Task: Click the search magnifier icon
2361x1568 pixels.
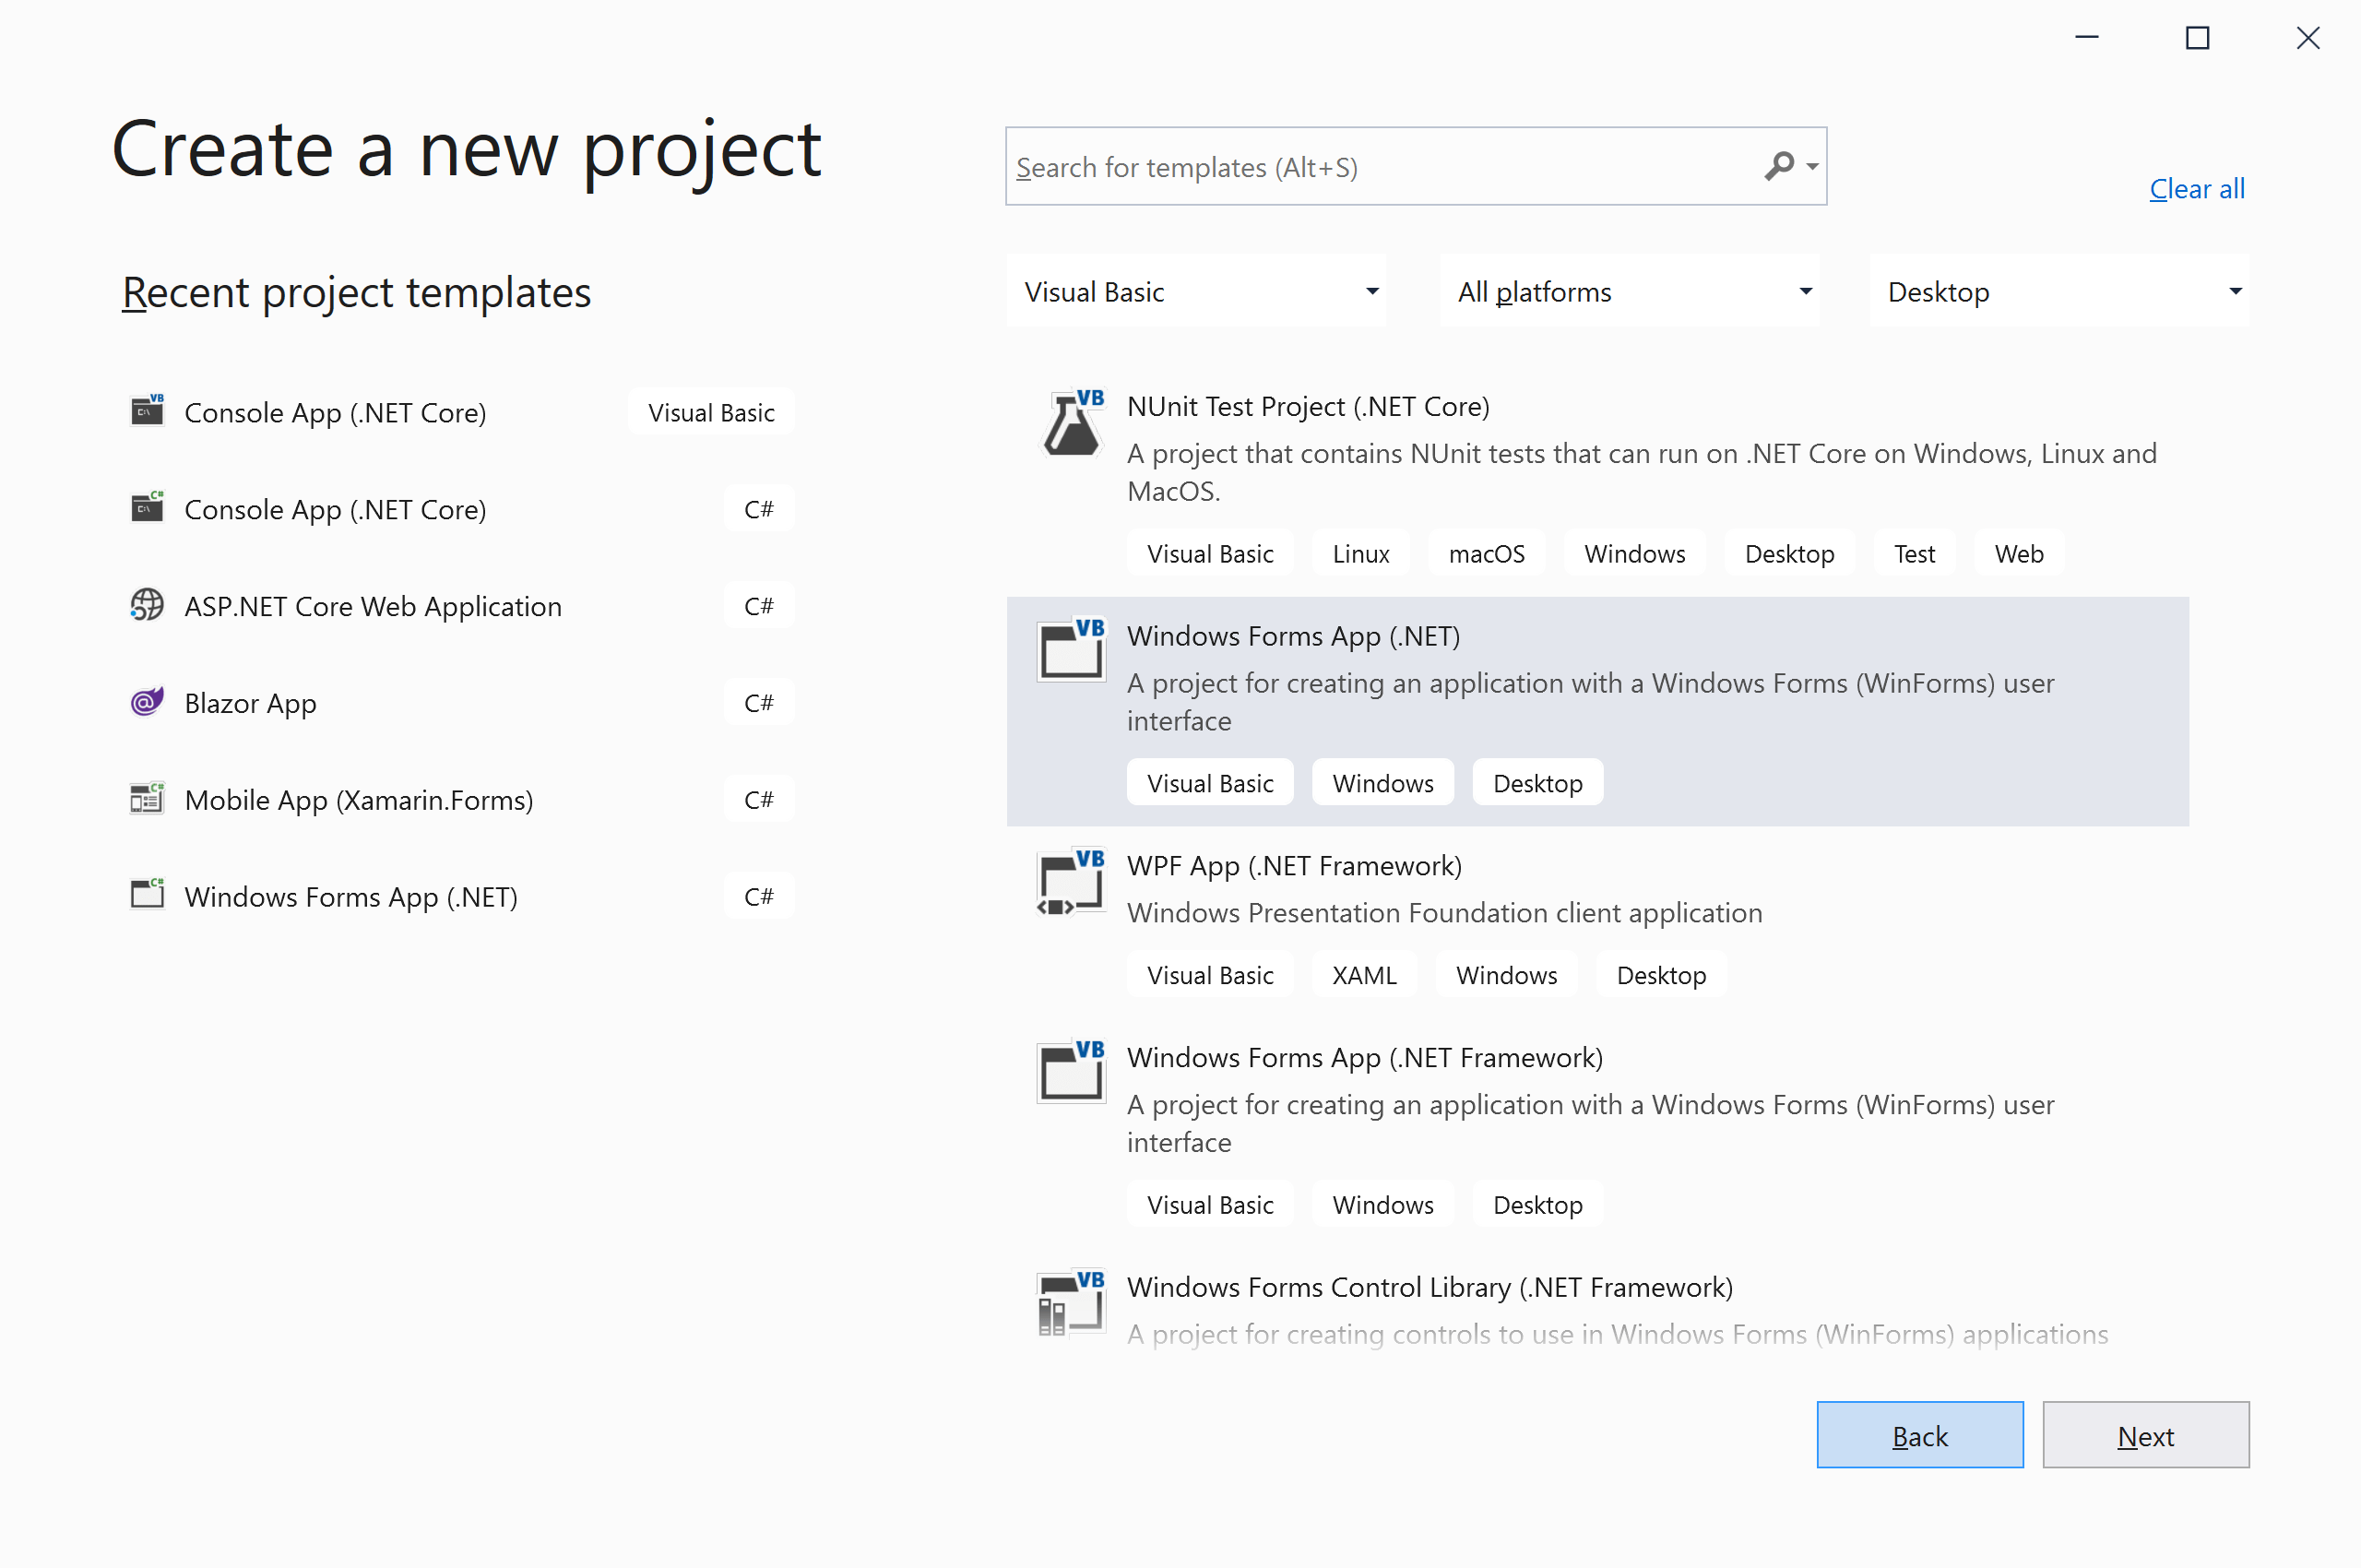Action: [x=1780, y=166]
